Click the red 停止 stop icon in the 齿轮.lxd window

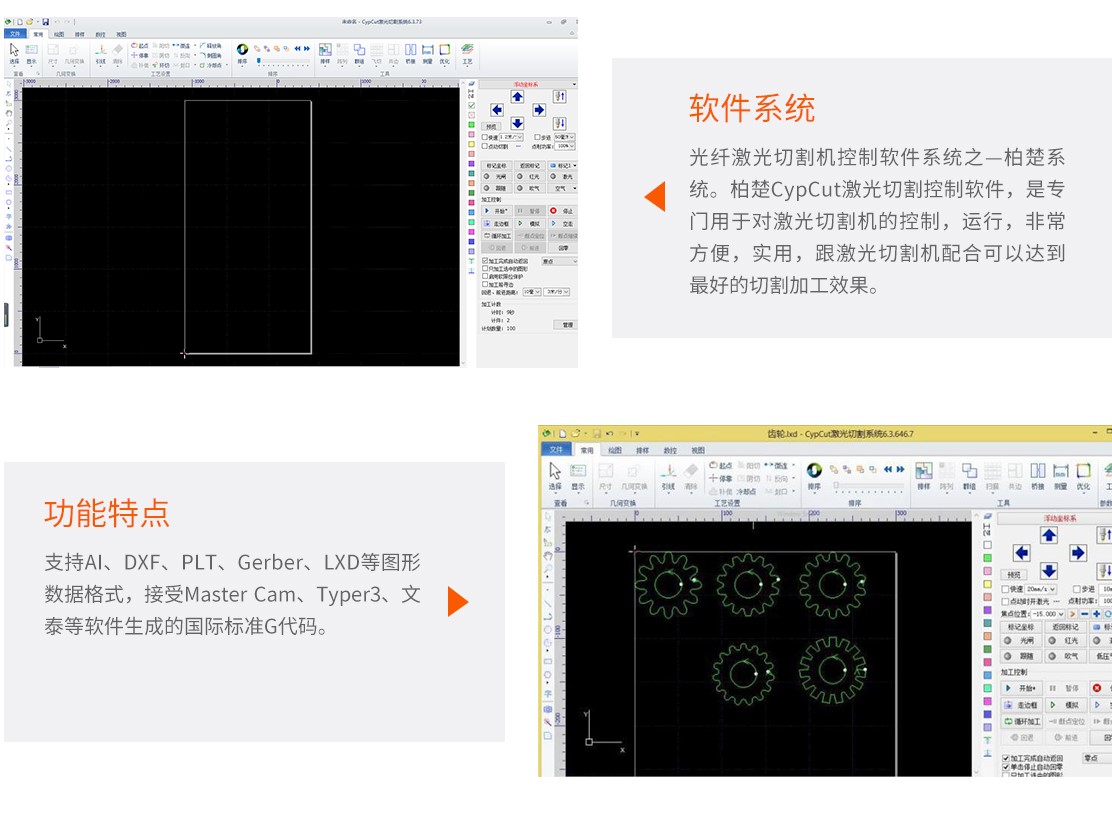[1097, 688]
